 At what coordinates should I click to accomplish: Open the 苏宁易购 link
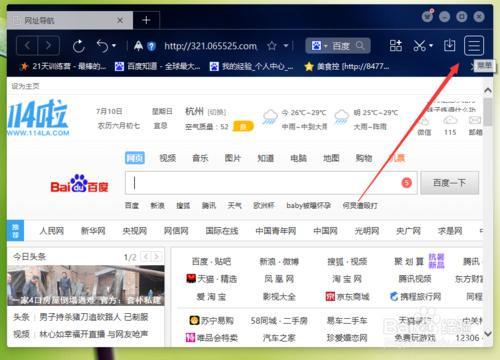coord(211,321)
